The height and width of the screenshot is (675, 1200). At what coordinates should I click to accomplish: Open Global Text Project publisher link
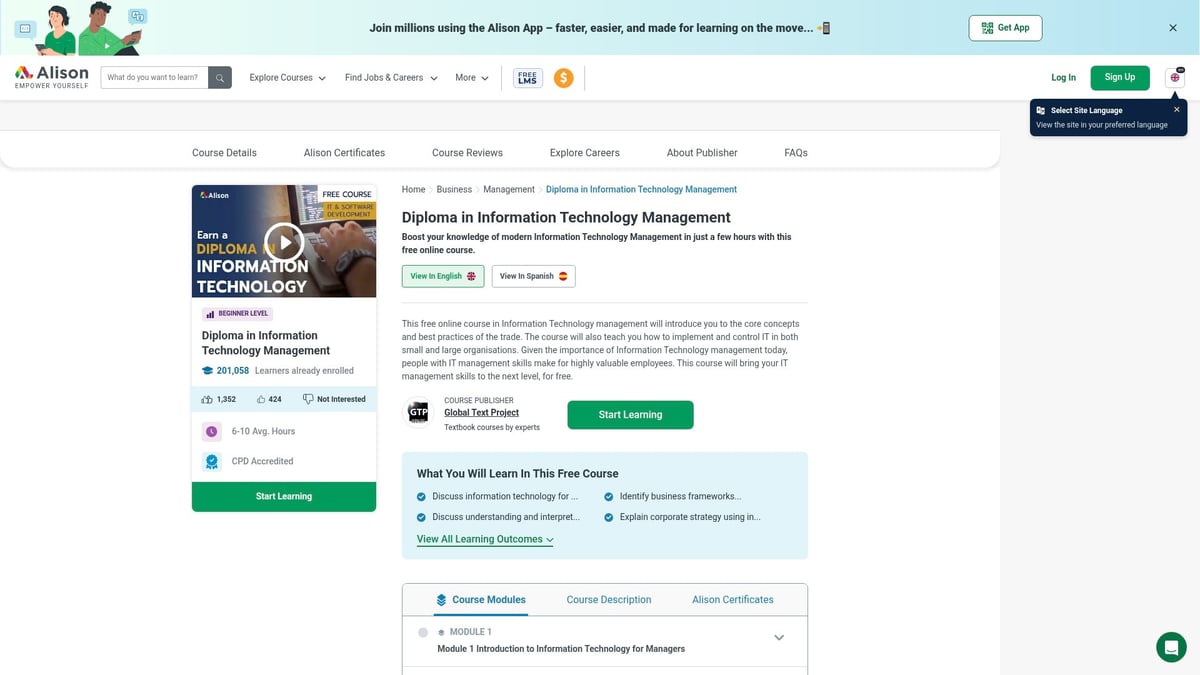click(x=481, y=412)
